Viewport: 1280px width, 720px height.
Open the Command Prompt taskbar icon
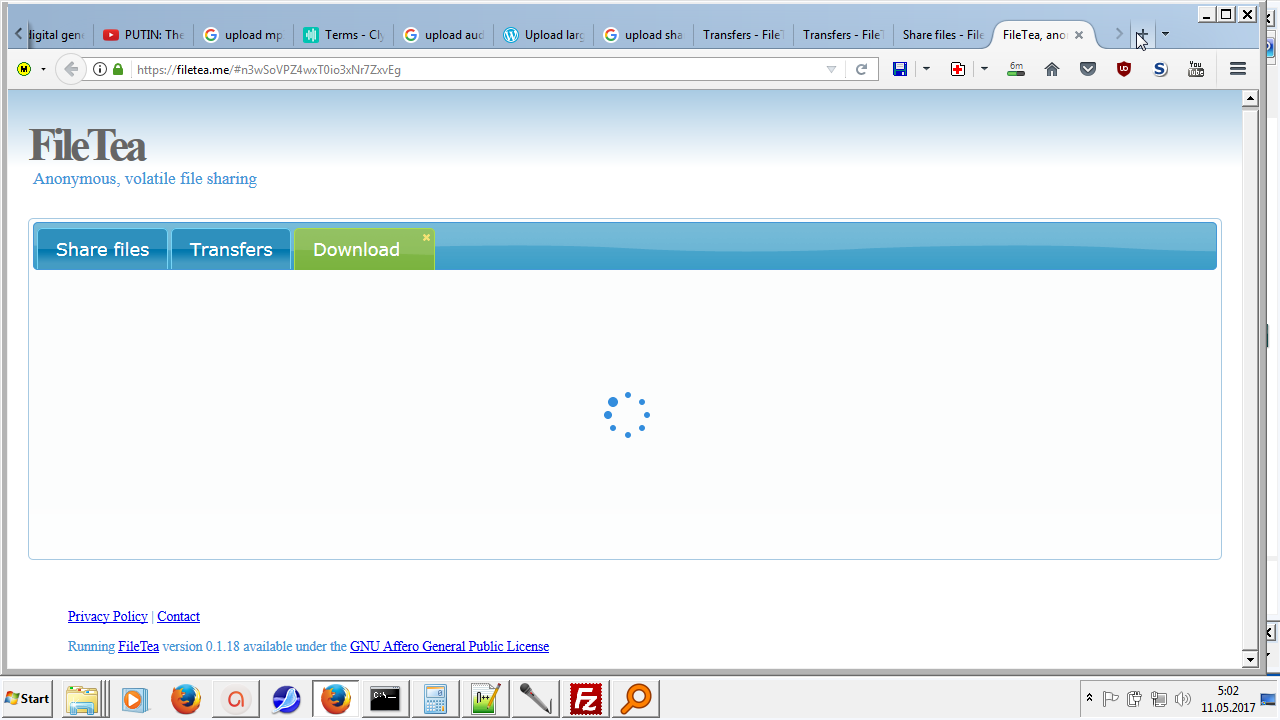click(x=385, y=699)
